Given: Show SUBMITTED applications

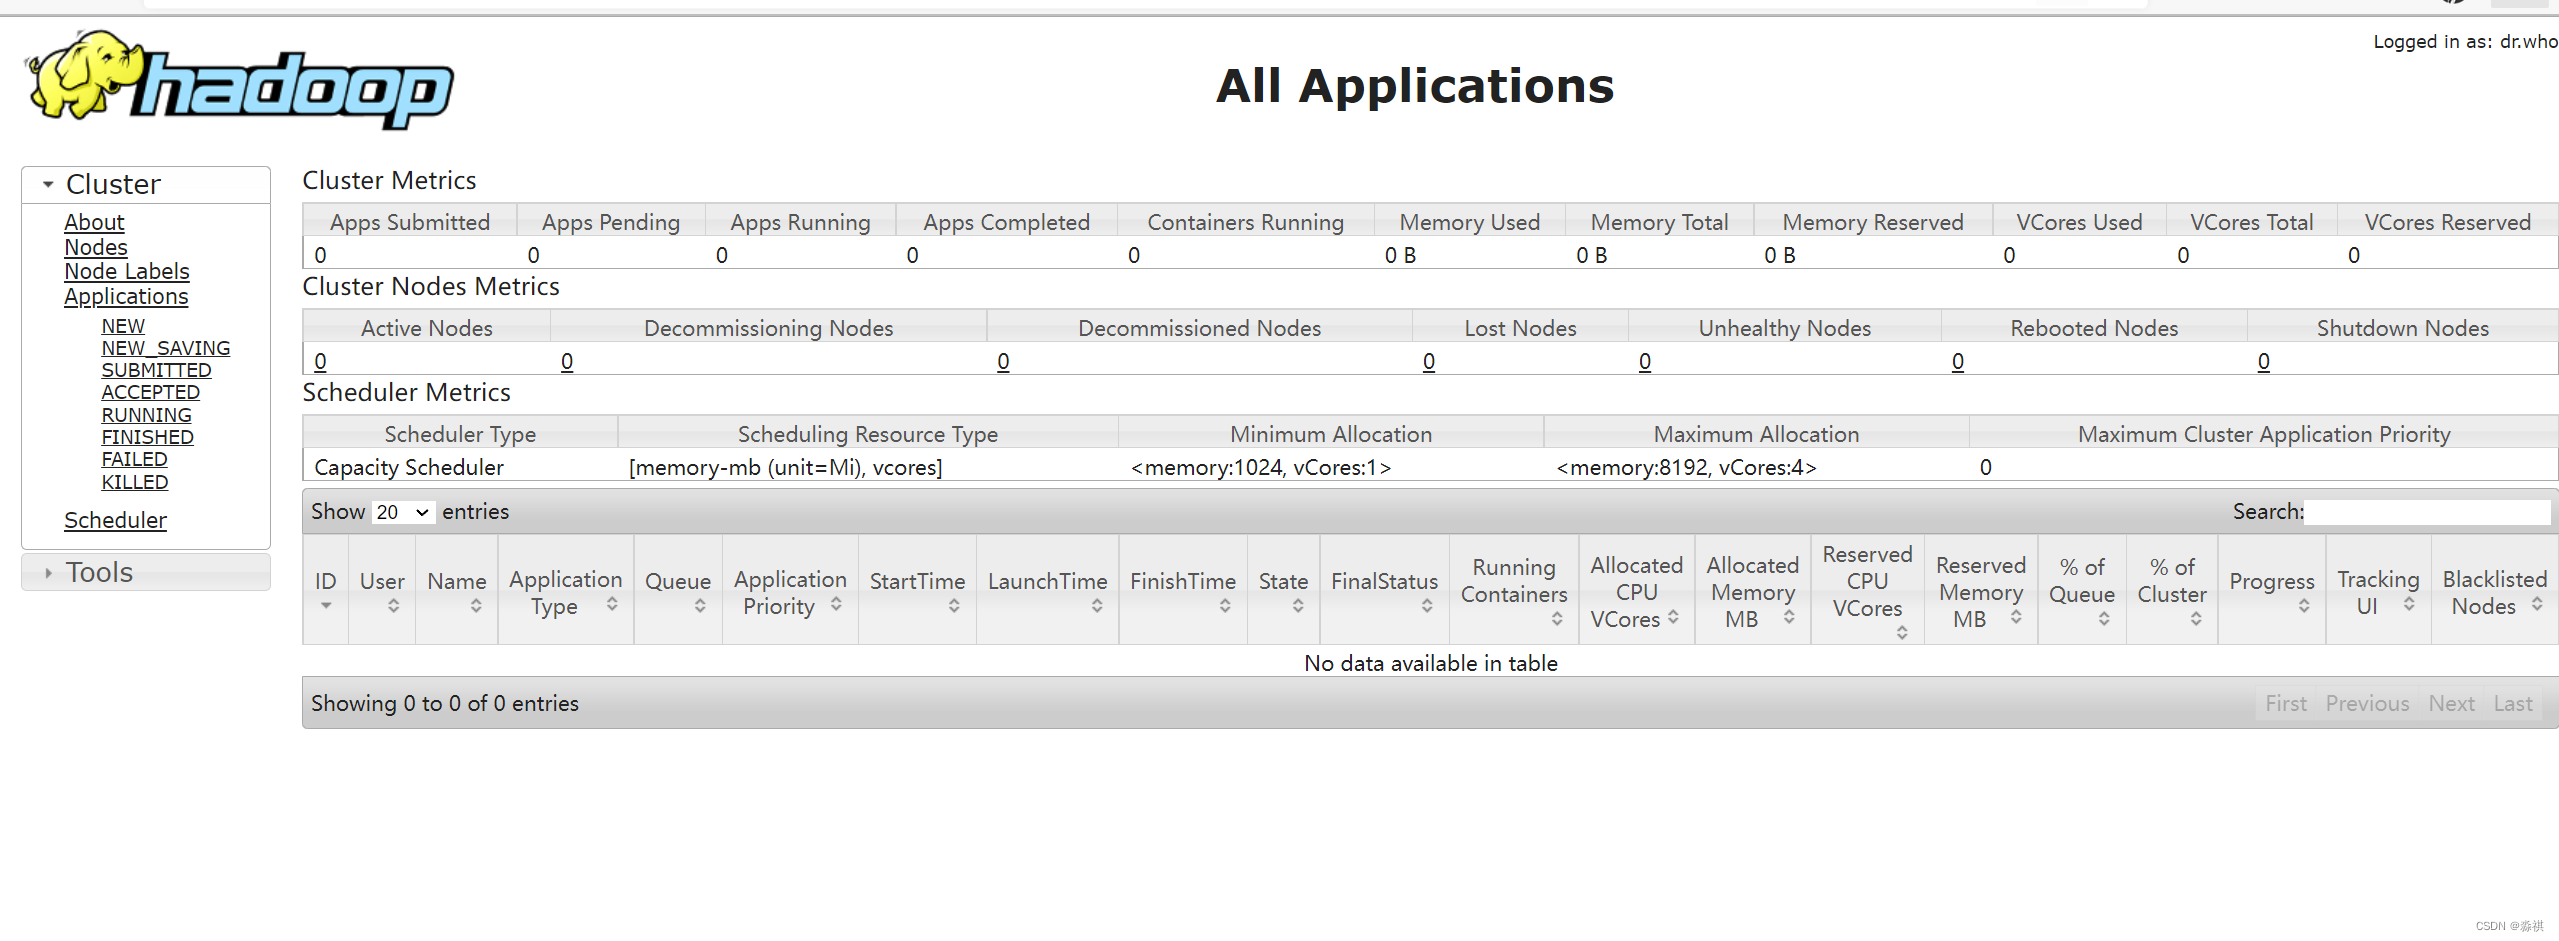Looking at the screenshot, I should pyautogui.click(x=156, y=370).
